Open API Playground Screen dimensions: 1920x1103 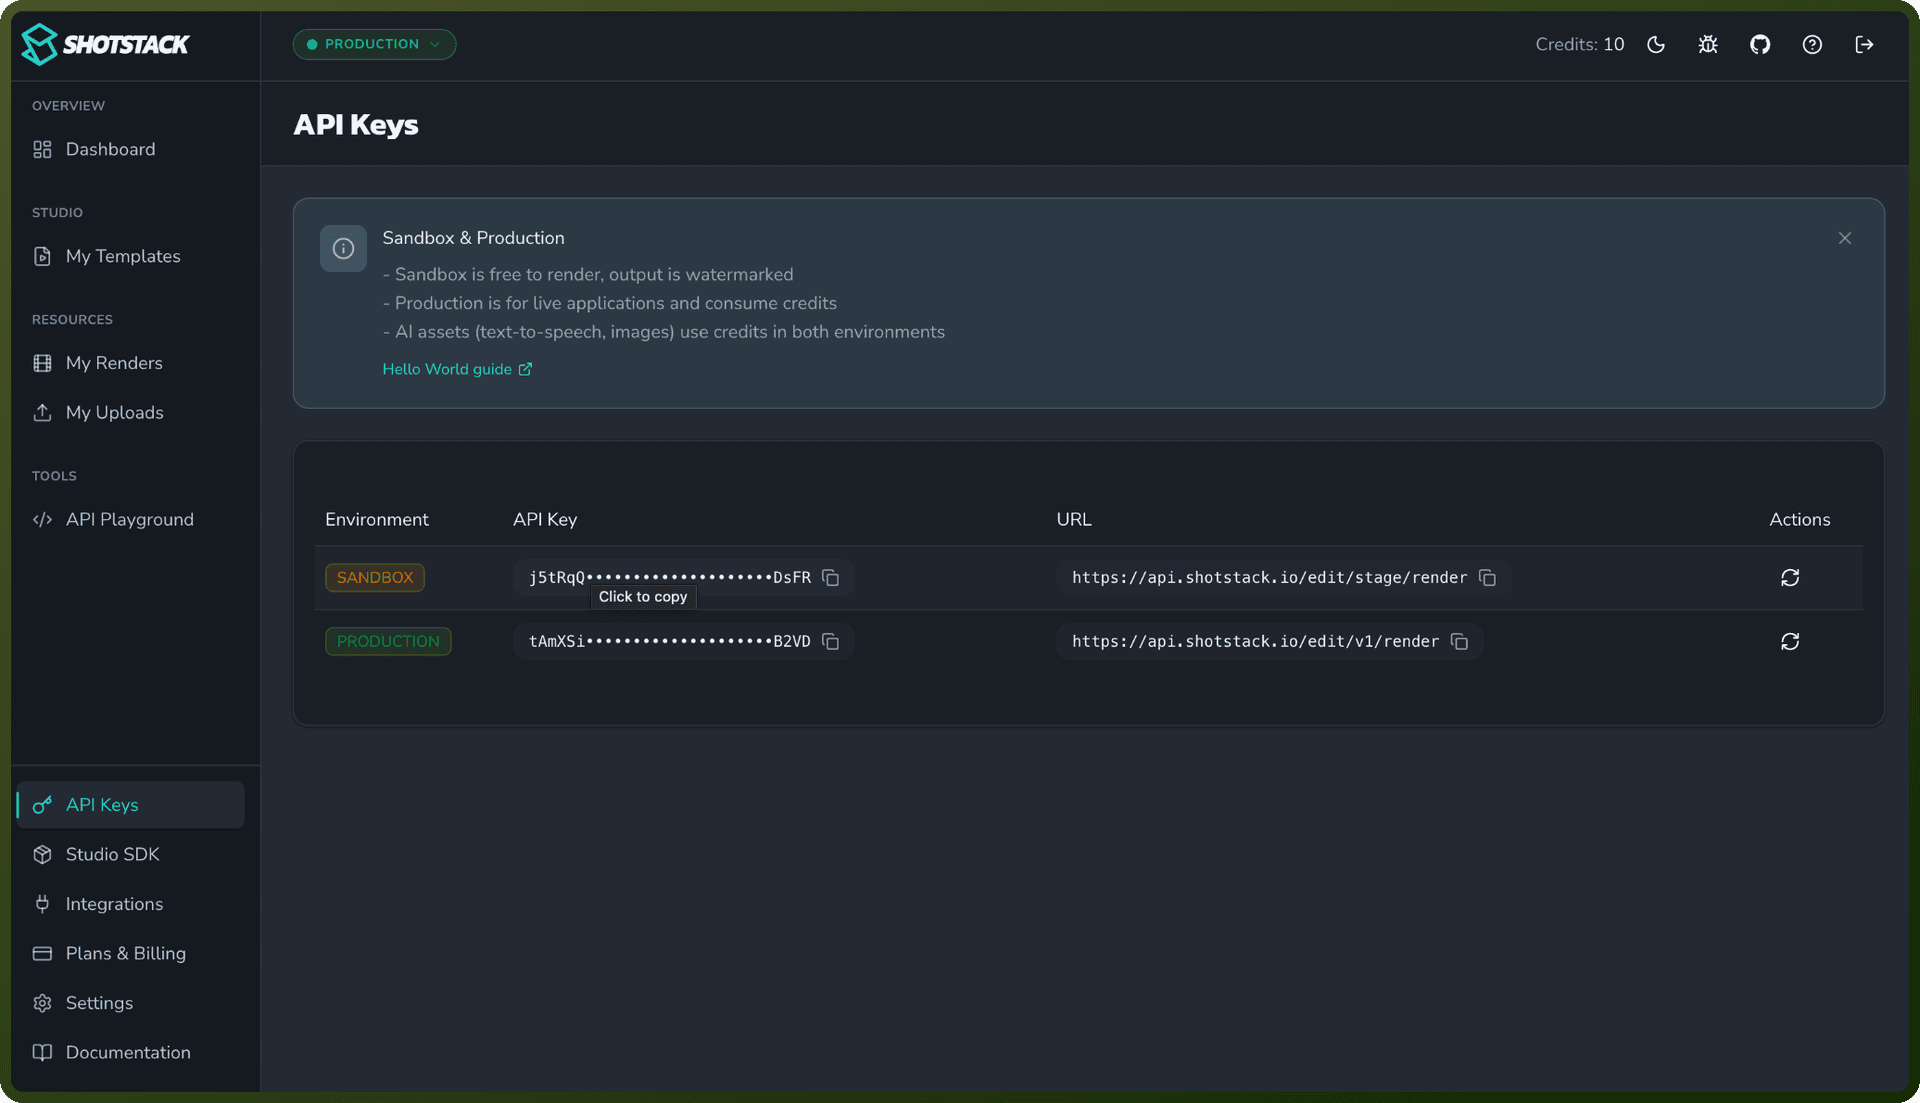coord(130,519)
